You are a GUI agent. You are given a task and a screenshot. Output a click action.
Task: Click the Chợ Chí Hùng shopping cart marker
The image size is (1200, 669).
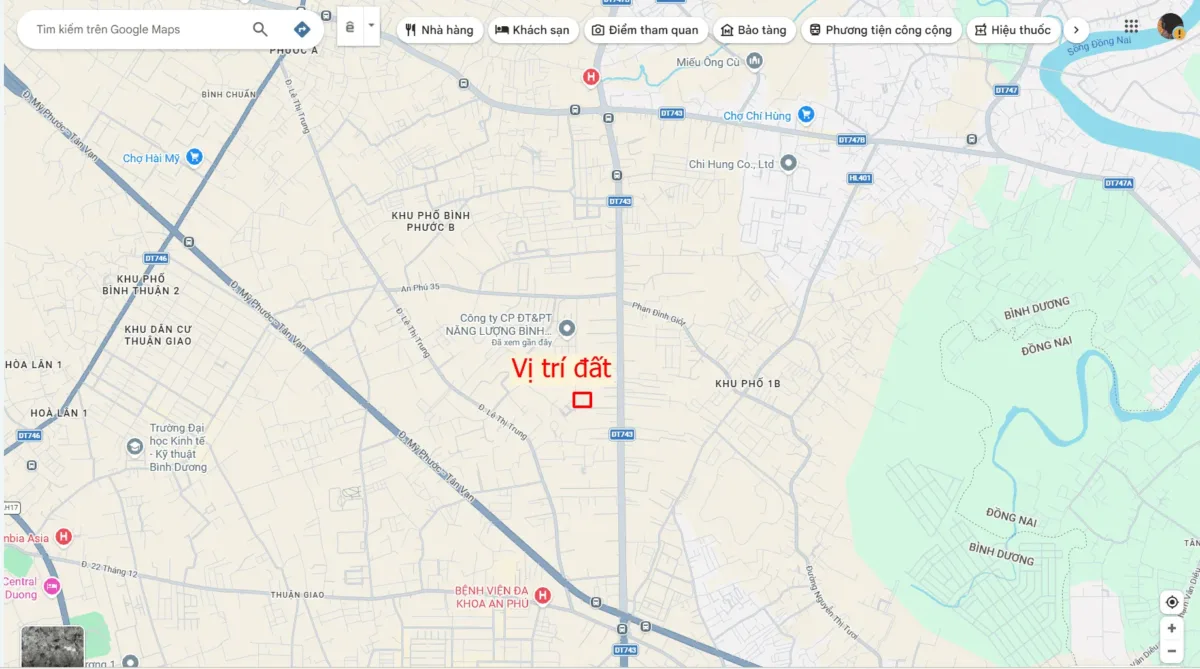806,115
